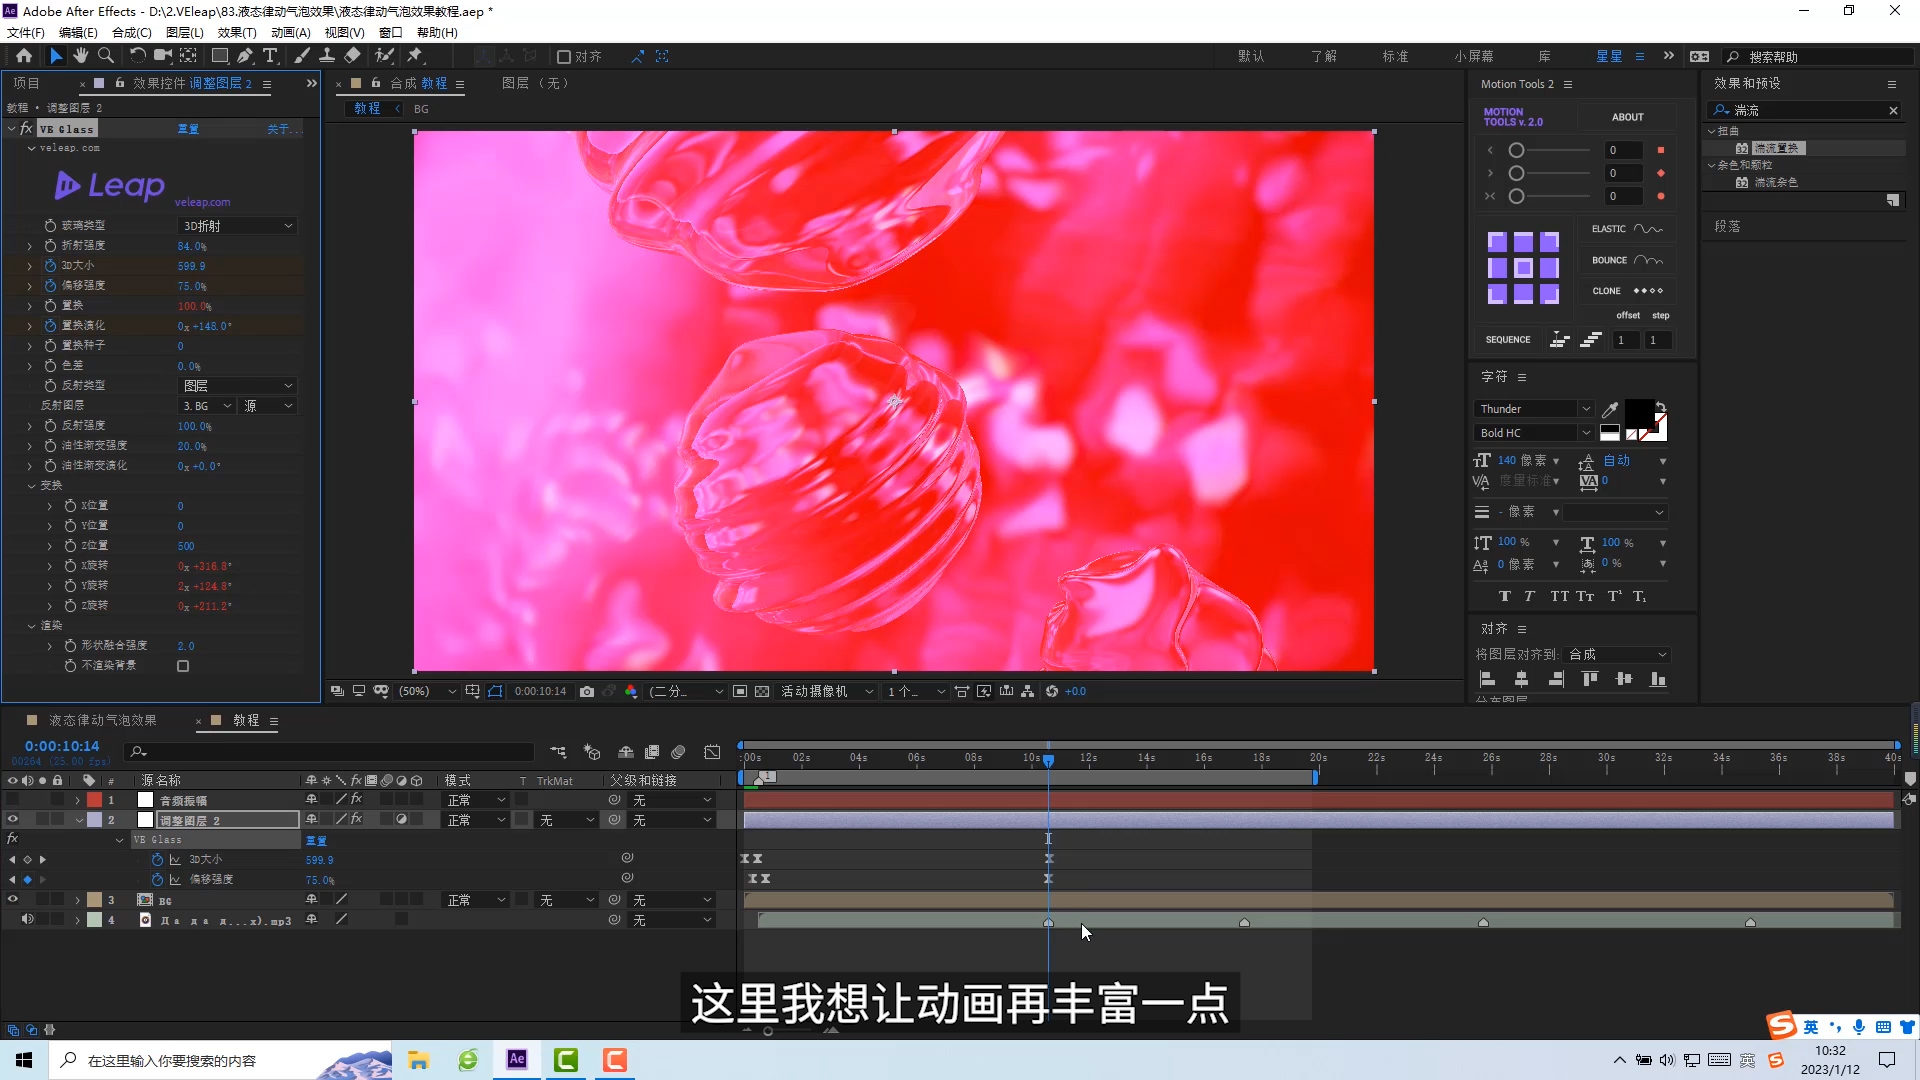The width and height of the screenshot is (1920, 1080).
Task: Enable the motion blur timeline switch
Action: [x=679, y=752]
